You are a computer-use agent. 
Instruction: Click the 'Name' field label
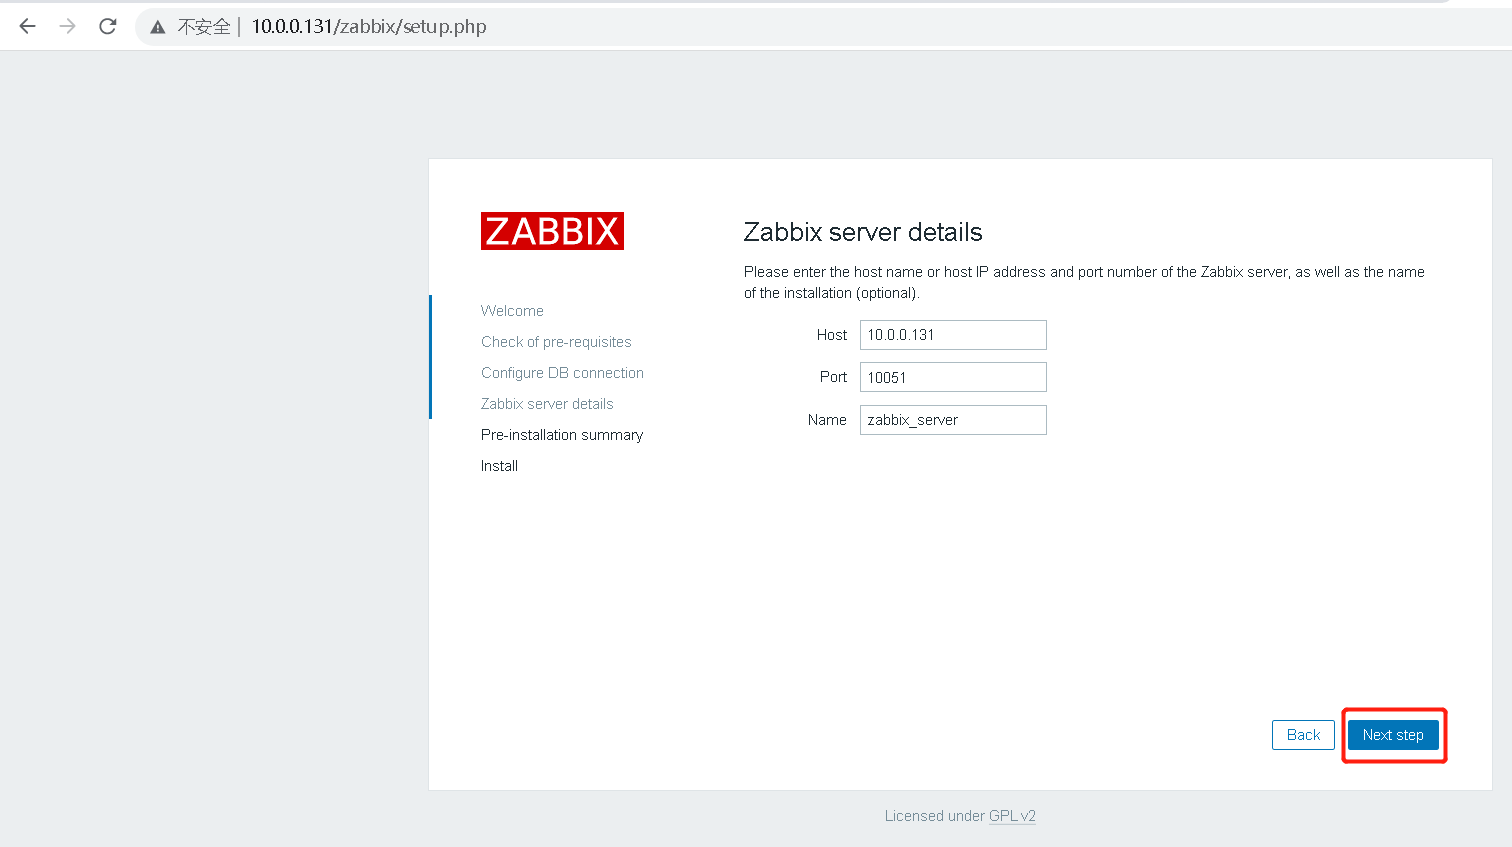click(827, 420)
